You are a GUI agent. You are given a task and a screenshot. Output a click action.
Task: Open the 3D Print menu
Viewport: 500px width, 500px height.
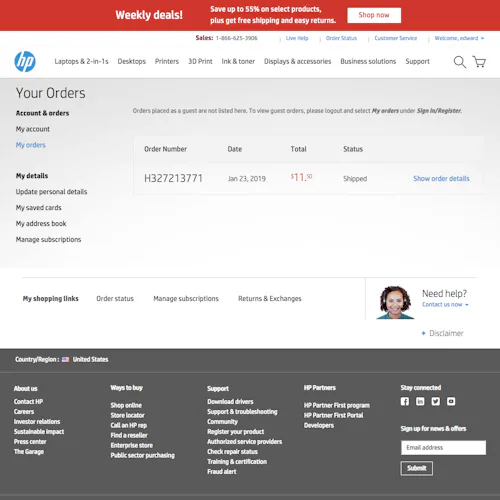200,61
